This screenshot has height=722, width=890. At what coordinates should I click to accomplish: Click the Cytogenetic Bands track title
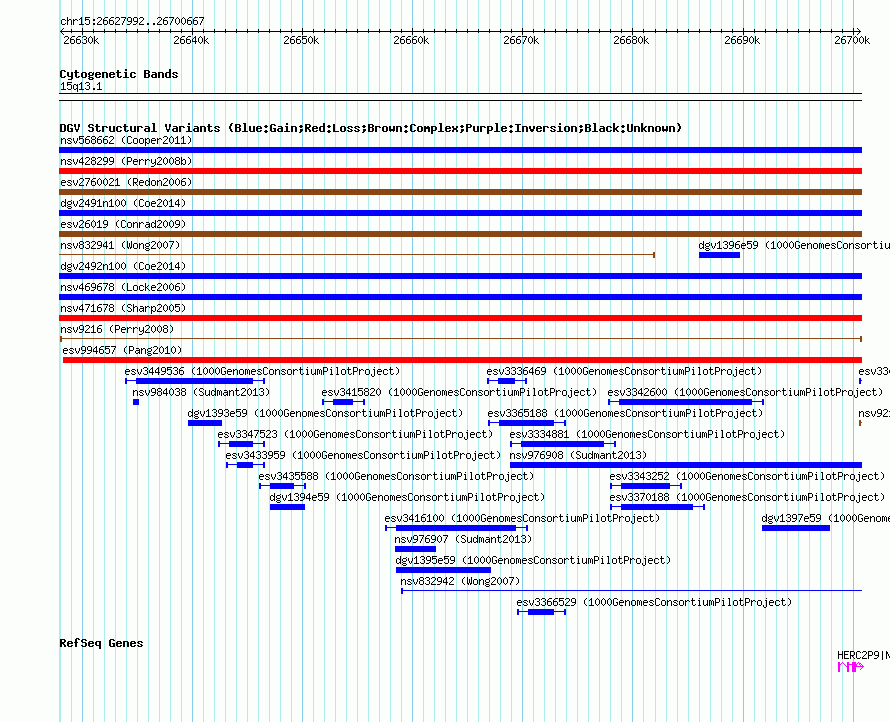tap(119, 74)
